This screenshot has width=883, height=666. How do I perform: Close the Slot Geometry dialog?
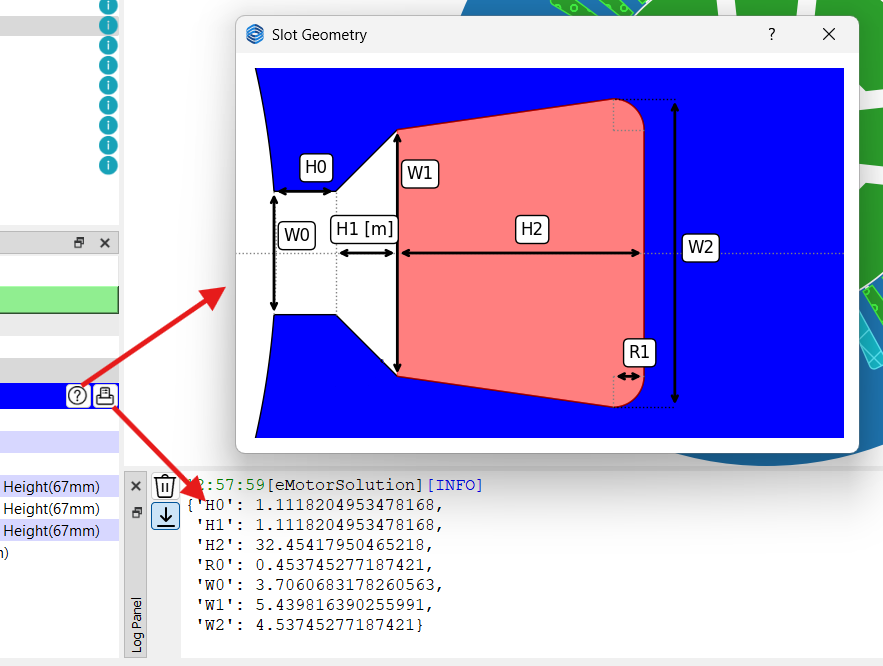828,34
